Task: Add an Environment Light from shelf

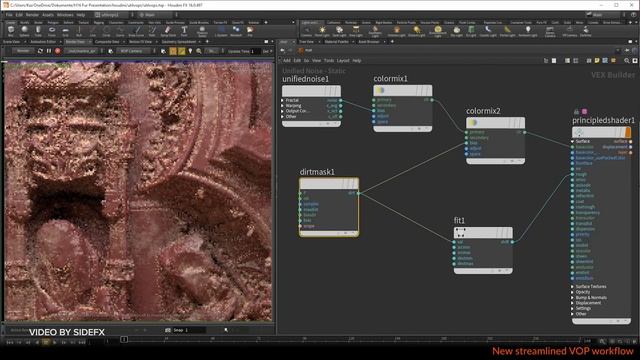Action: (x=438, y=31)
